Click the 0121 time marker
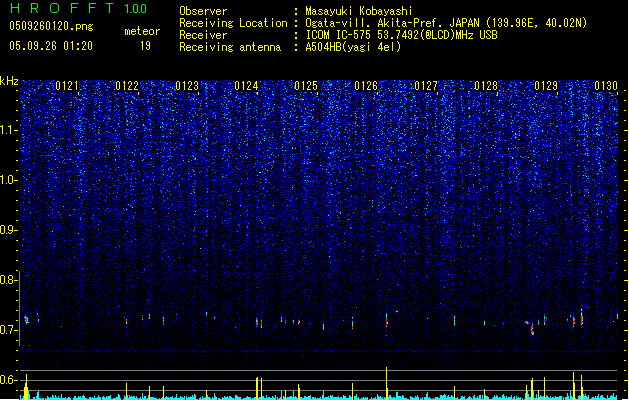This screenshot has height=400, width=629. pyautogui.click(x=67, y=86)
